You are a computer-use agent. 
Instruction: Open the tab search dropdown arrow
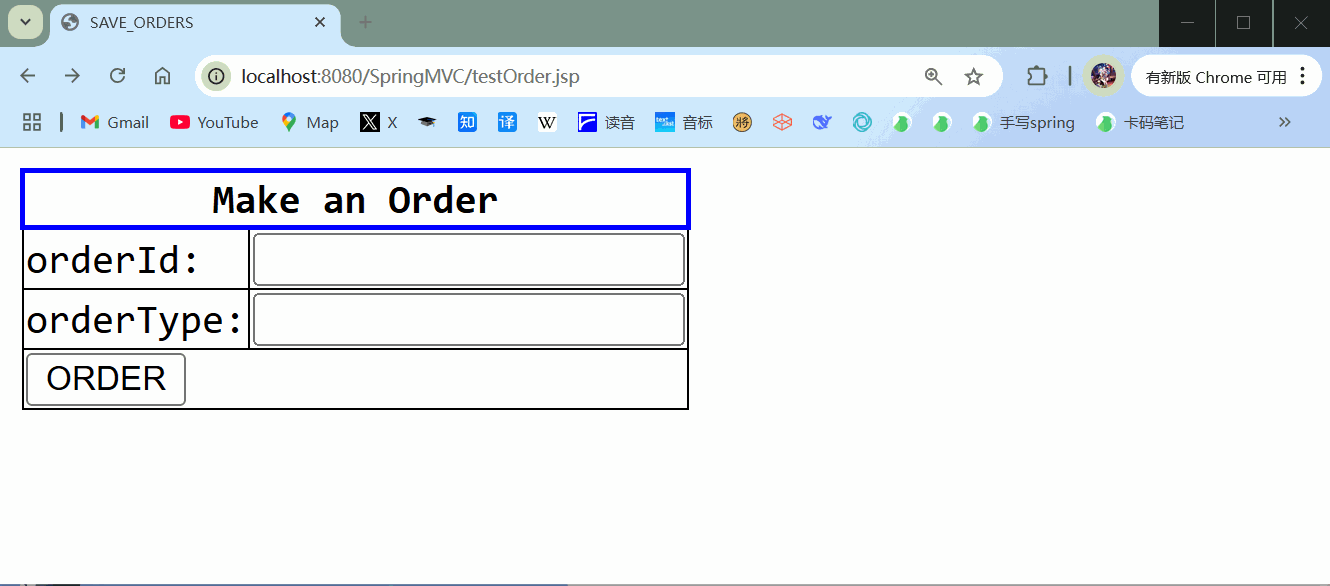pos(25,22)
